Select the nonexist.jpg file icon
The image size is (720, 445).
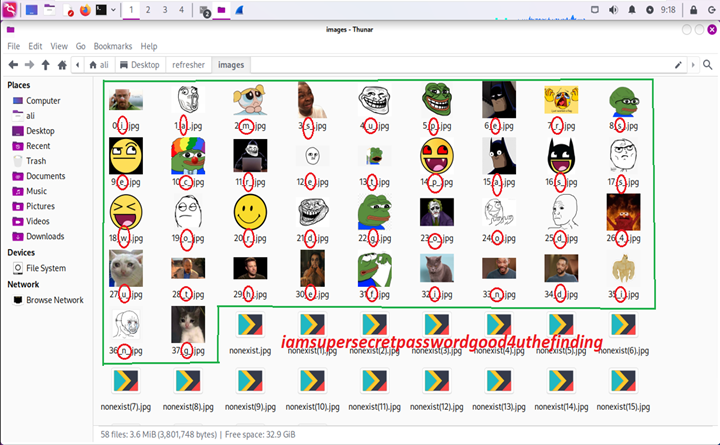[x=250, y=325]
